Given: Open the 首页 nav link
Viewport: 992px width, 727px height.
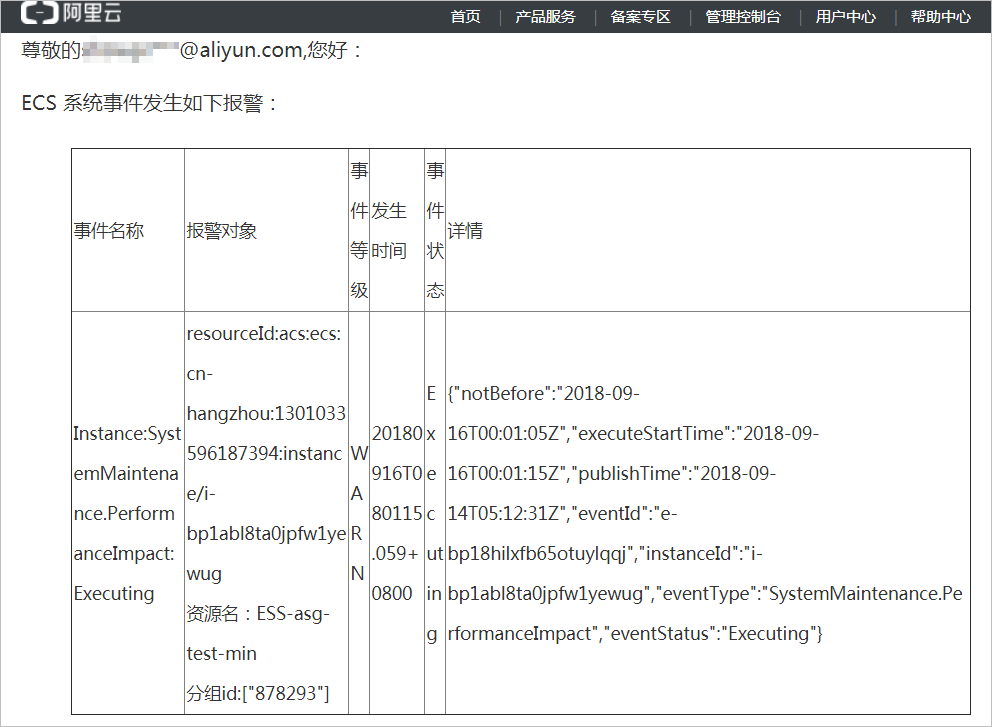Looking at the screenshot, I should tap(466, 16).
